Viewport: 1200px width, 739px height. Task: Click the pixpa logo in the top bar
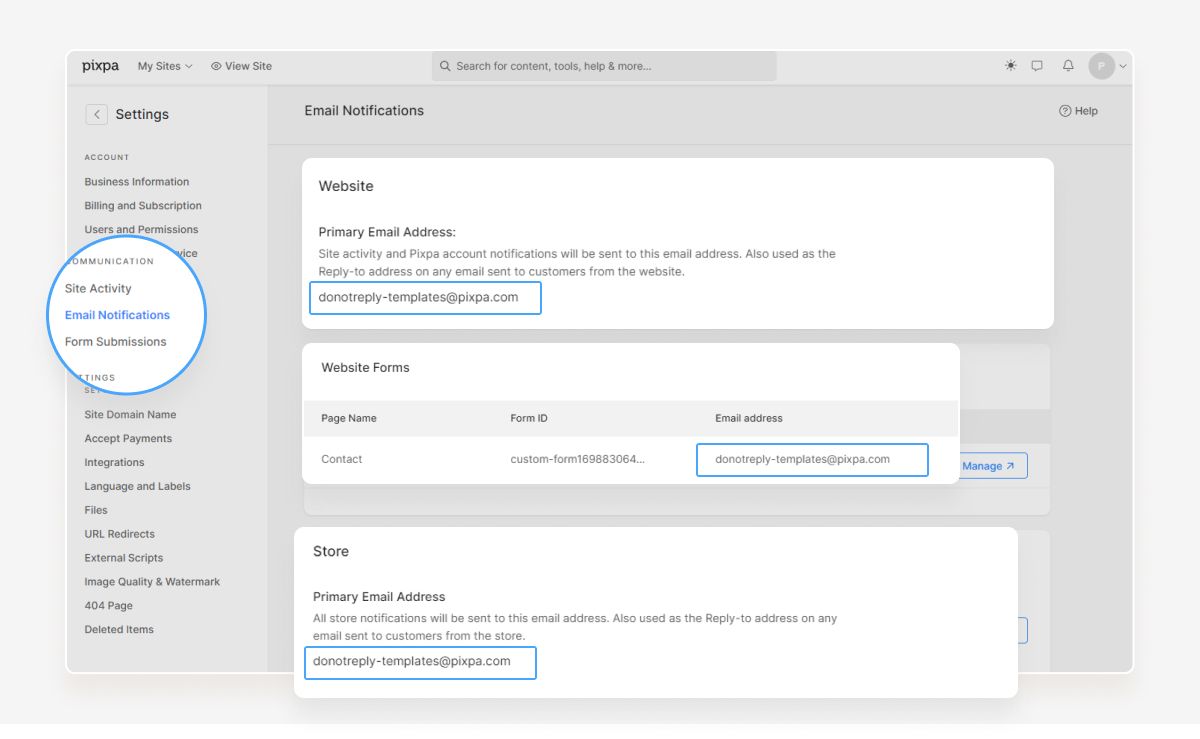point(100,65)
